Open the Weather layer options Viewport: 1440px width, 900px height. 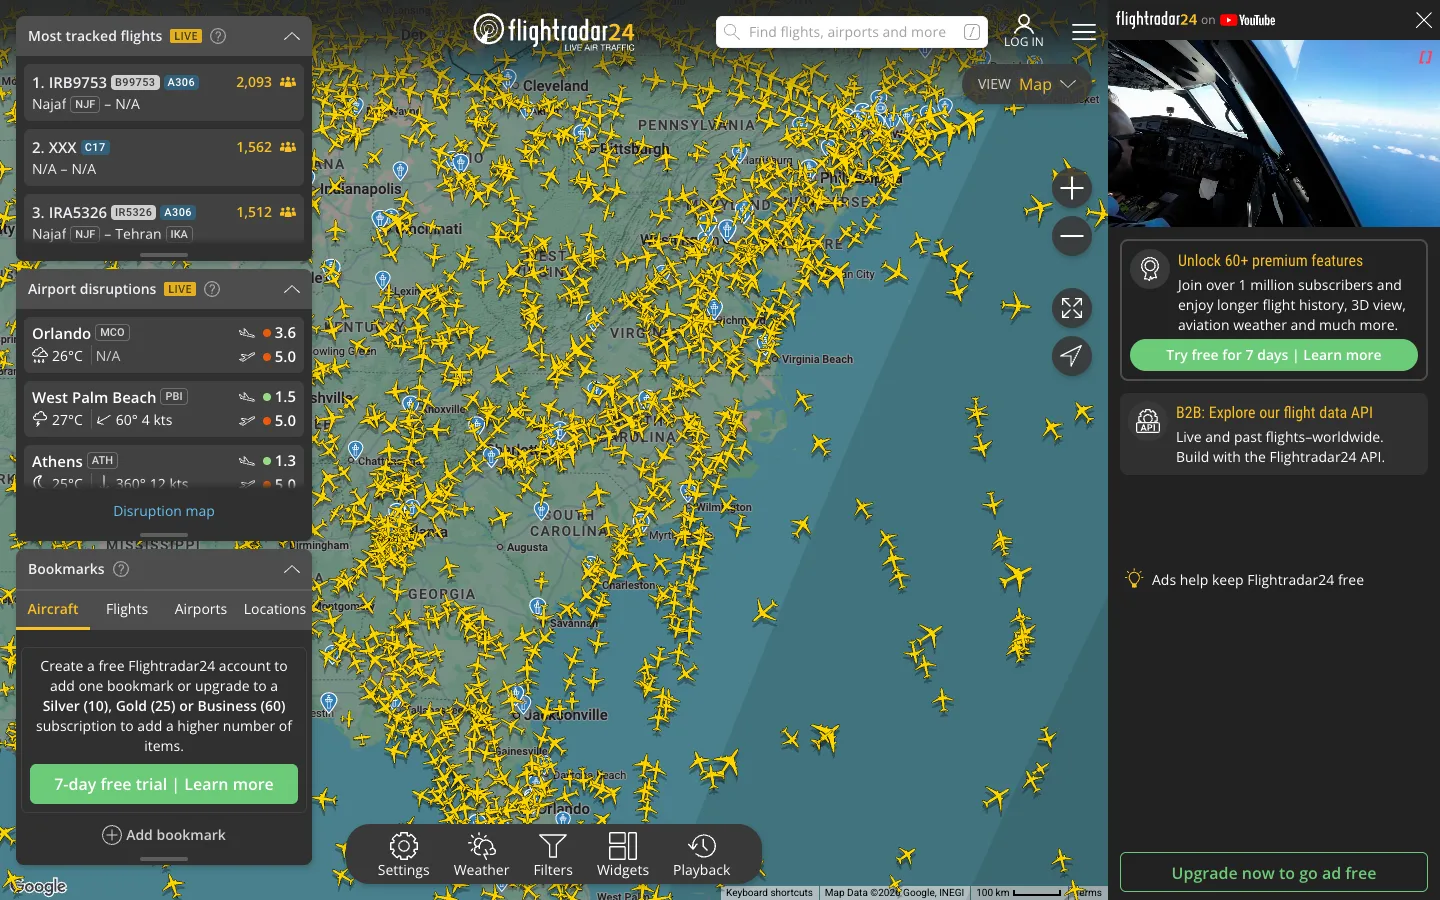pos(481,855)
